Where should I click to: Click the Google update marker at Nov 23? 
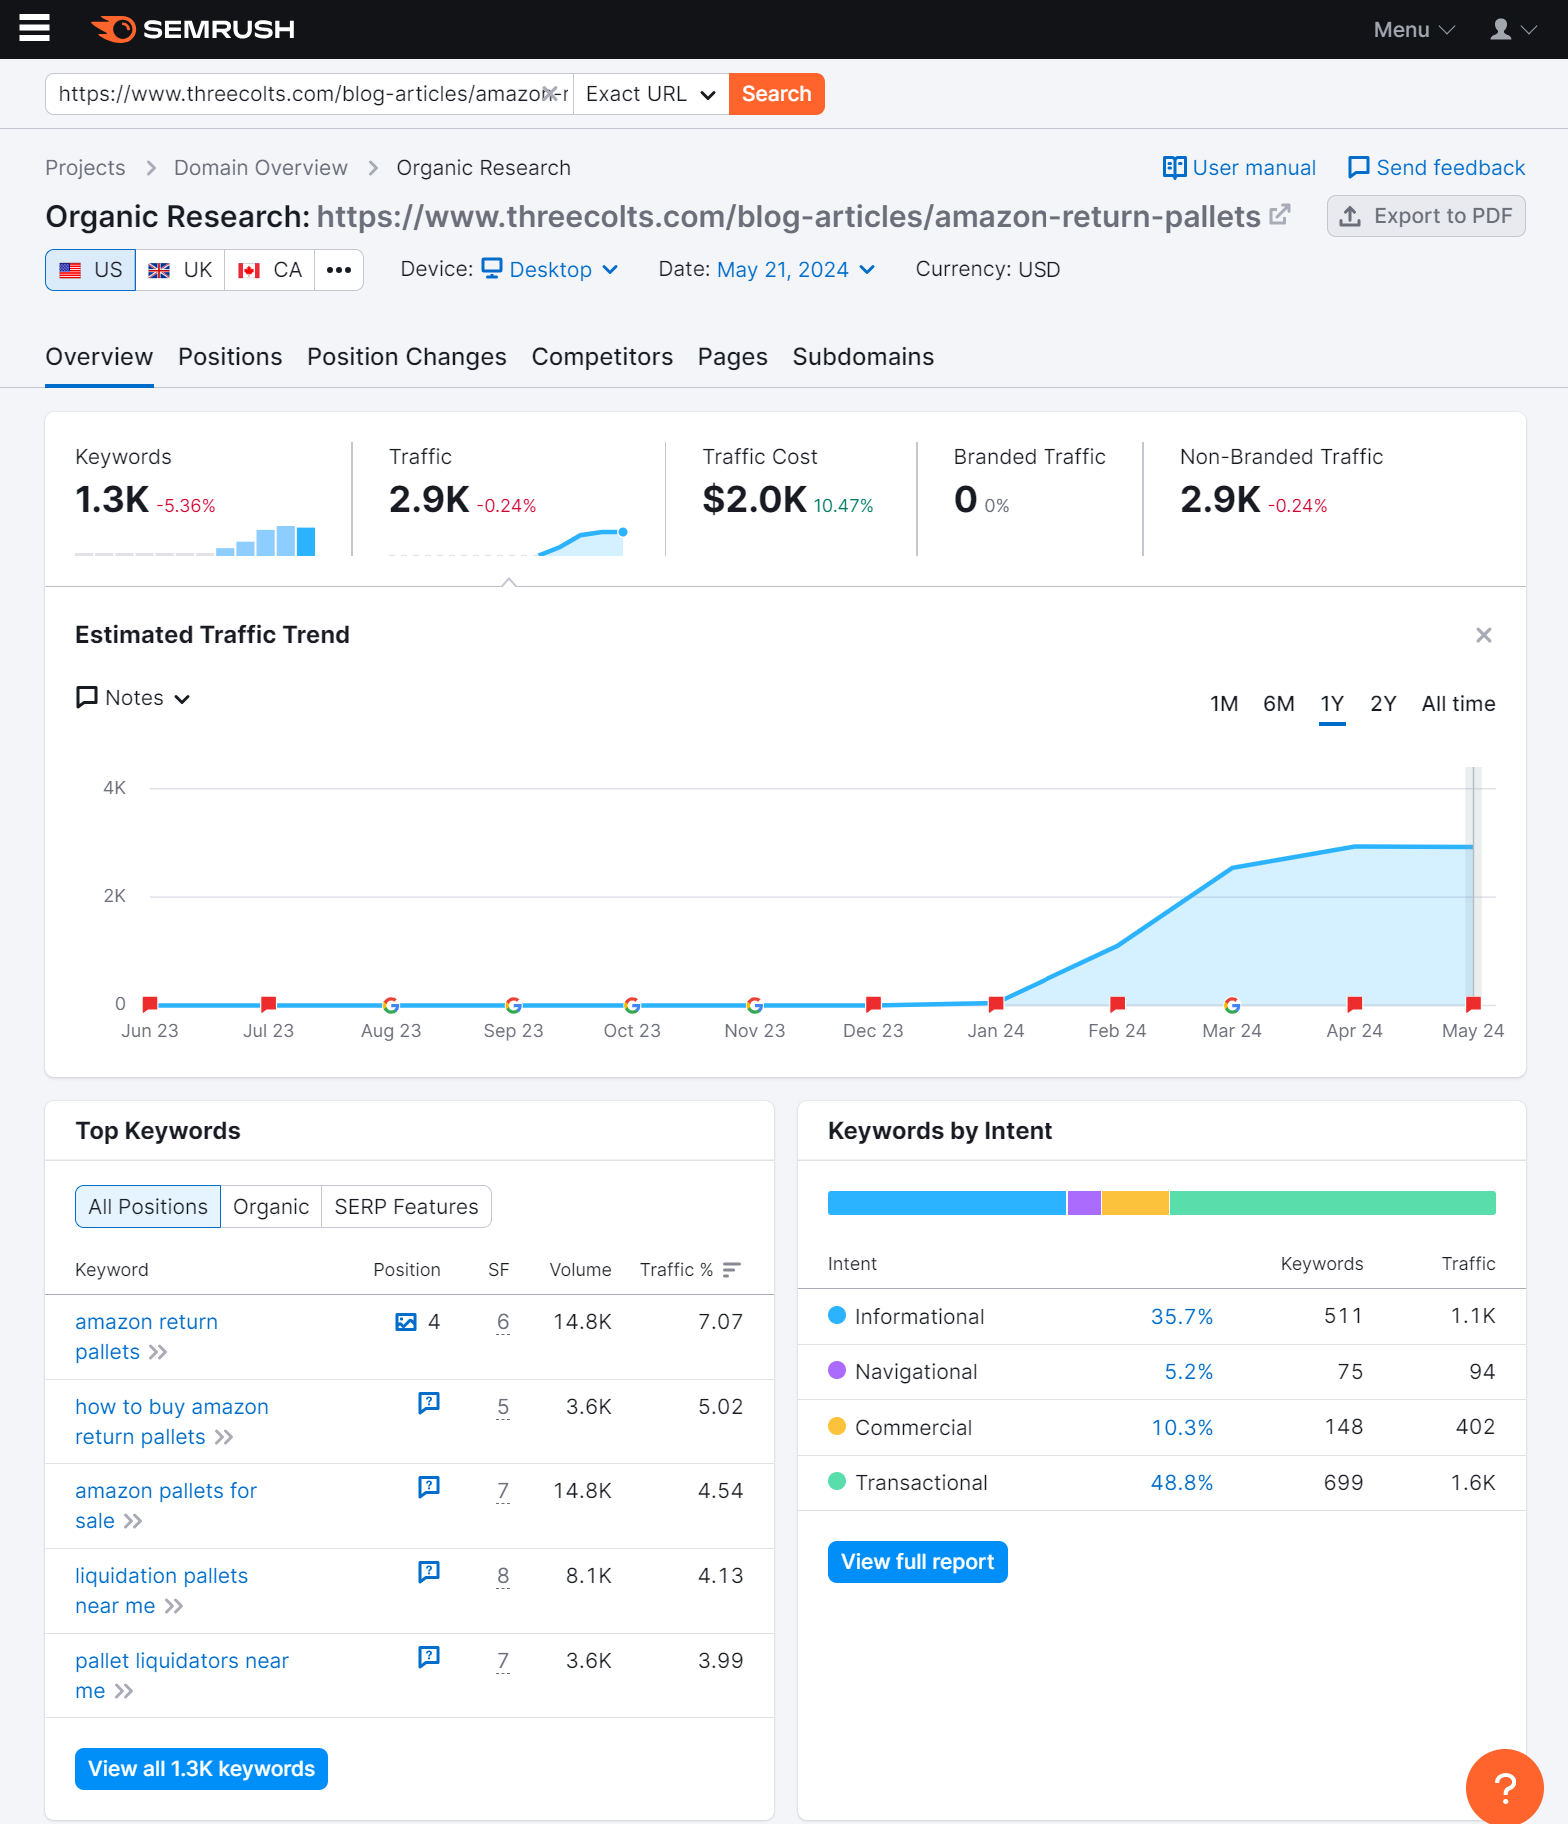click(755, 1005)
